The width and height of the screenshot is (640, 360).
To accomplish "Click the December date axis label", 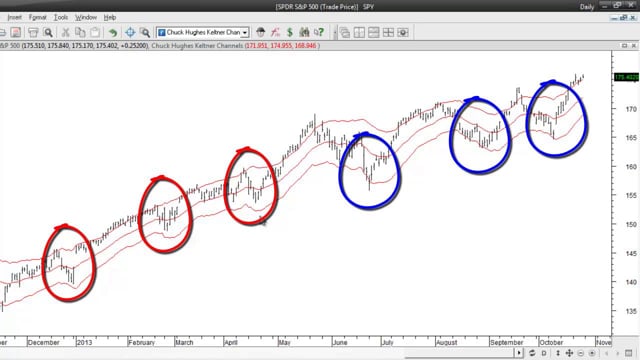I will click(x=44, y=342).
